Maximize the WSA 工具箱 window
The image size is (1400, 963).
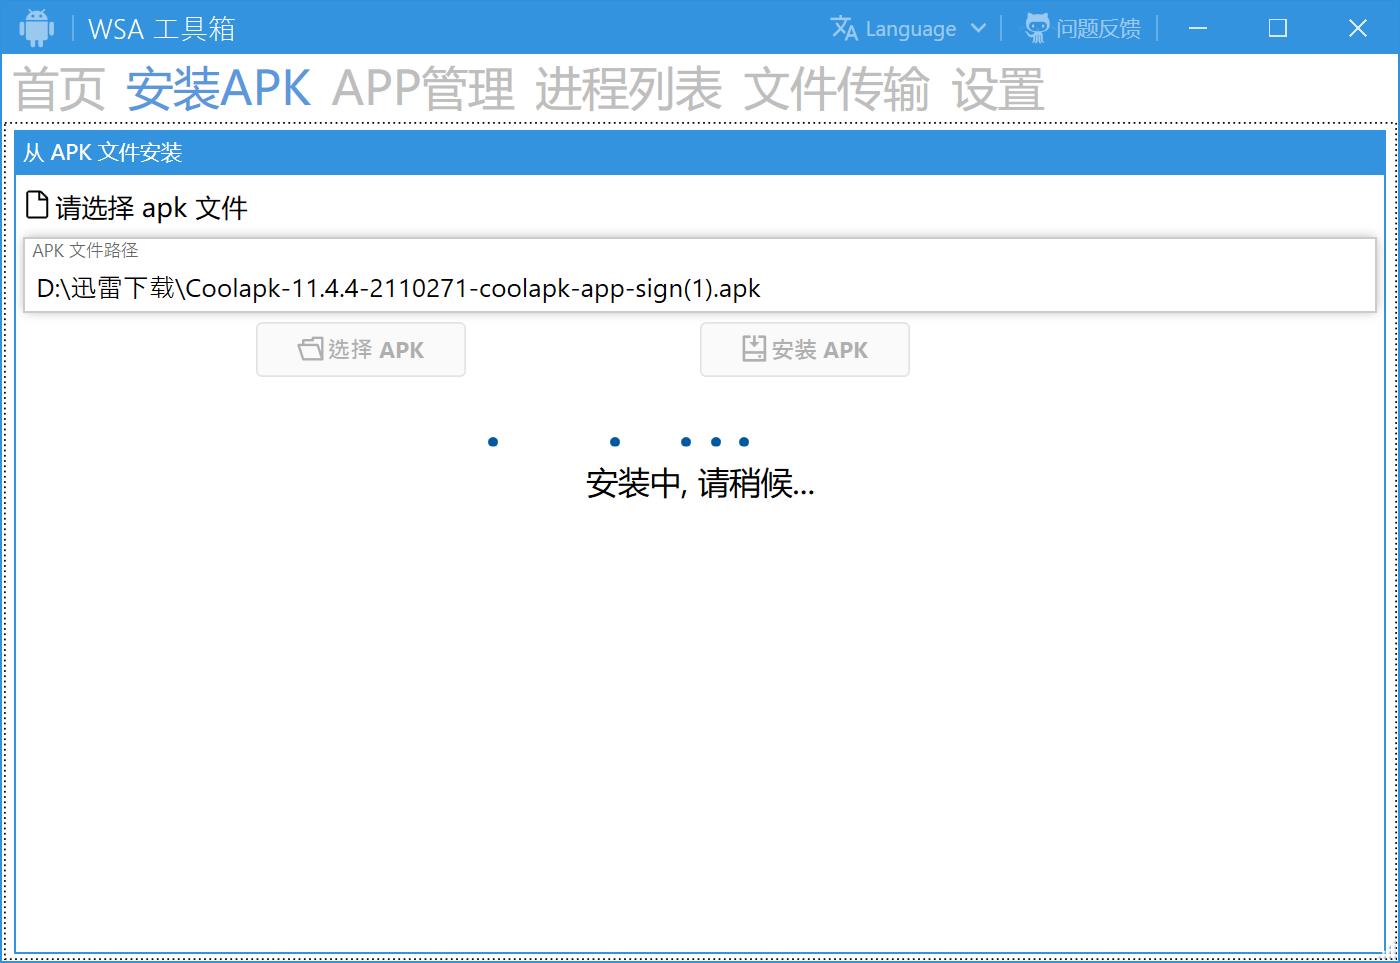[x=1278, y=28]
